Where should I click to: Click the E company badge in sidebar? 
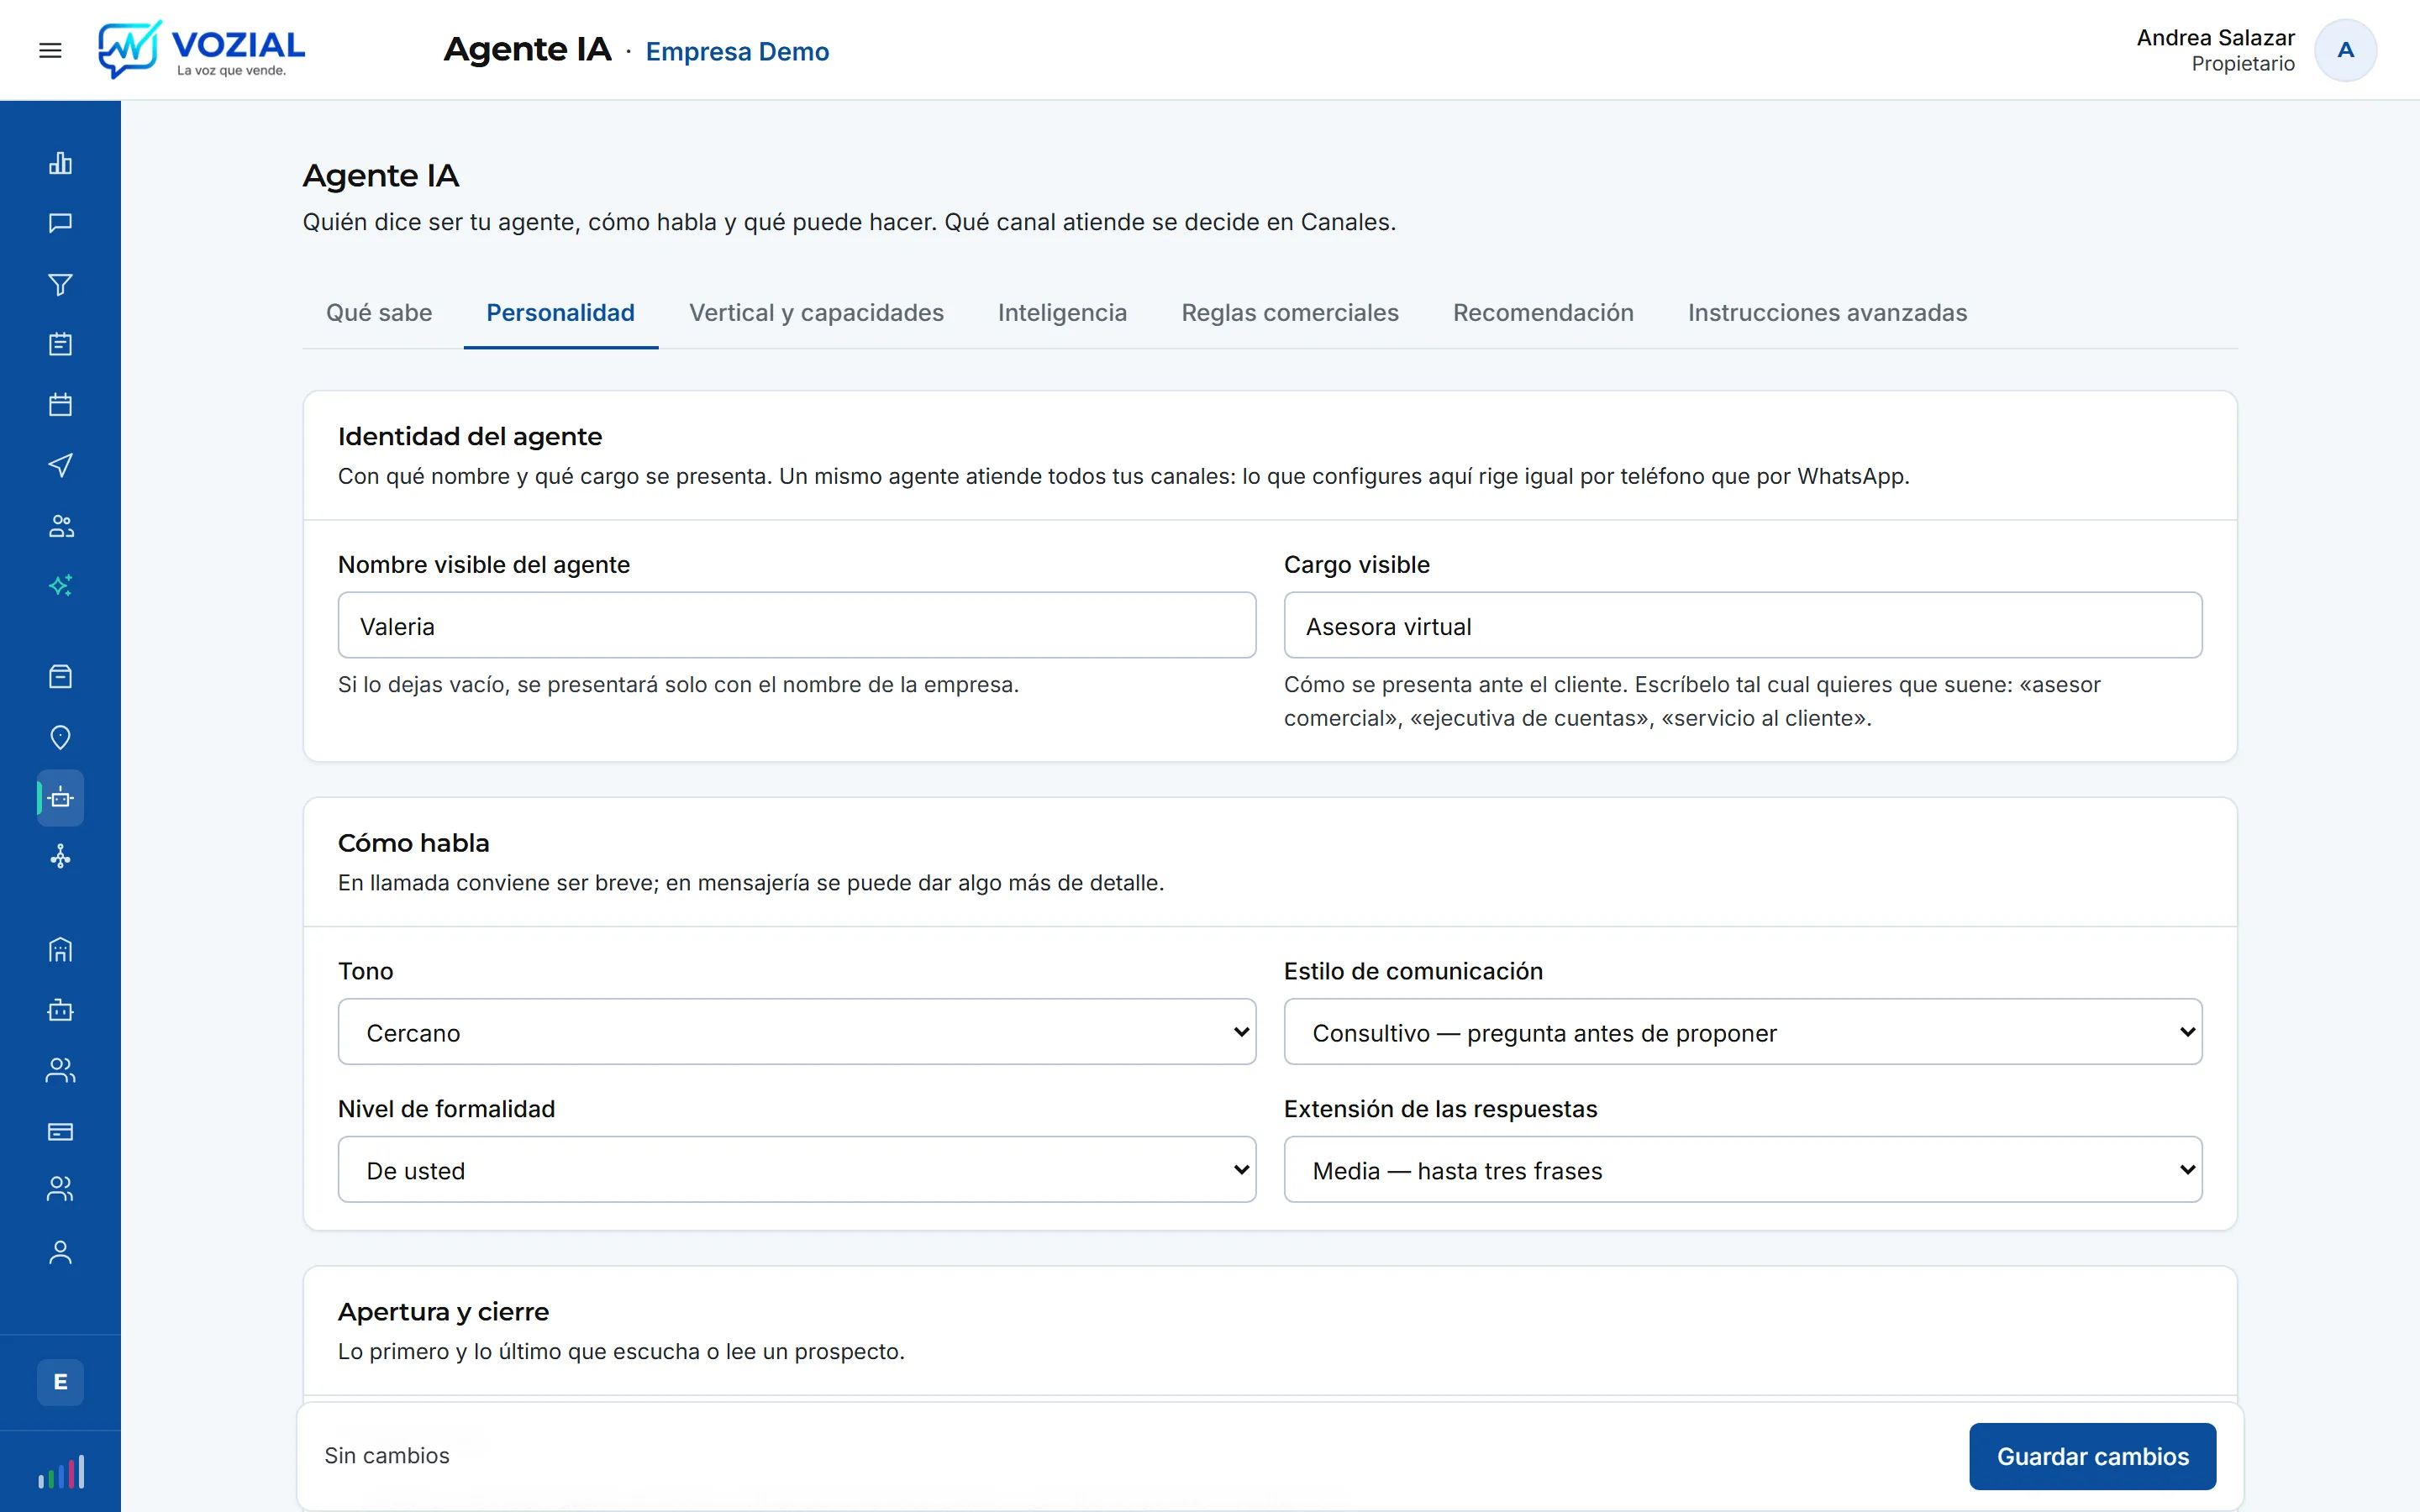point(60,1382)
